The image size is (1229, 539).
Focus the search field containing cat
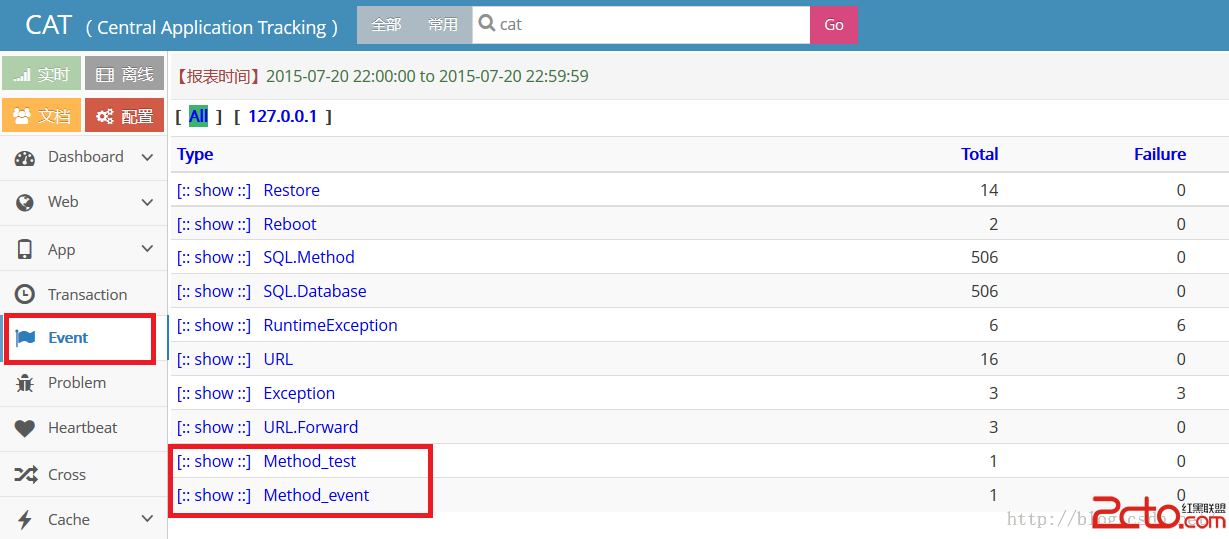(641, 25)
